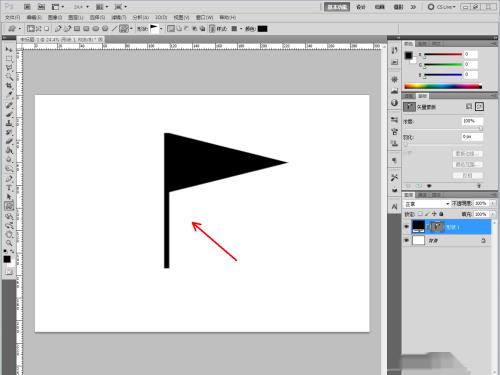Select the Move tool in toolbox
The width and height of the screenshot is (500, 375).
click(x=9, y=50)
